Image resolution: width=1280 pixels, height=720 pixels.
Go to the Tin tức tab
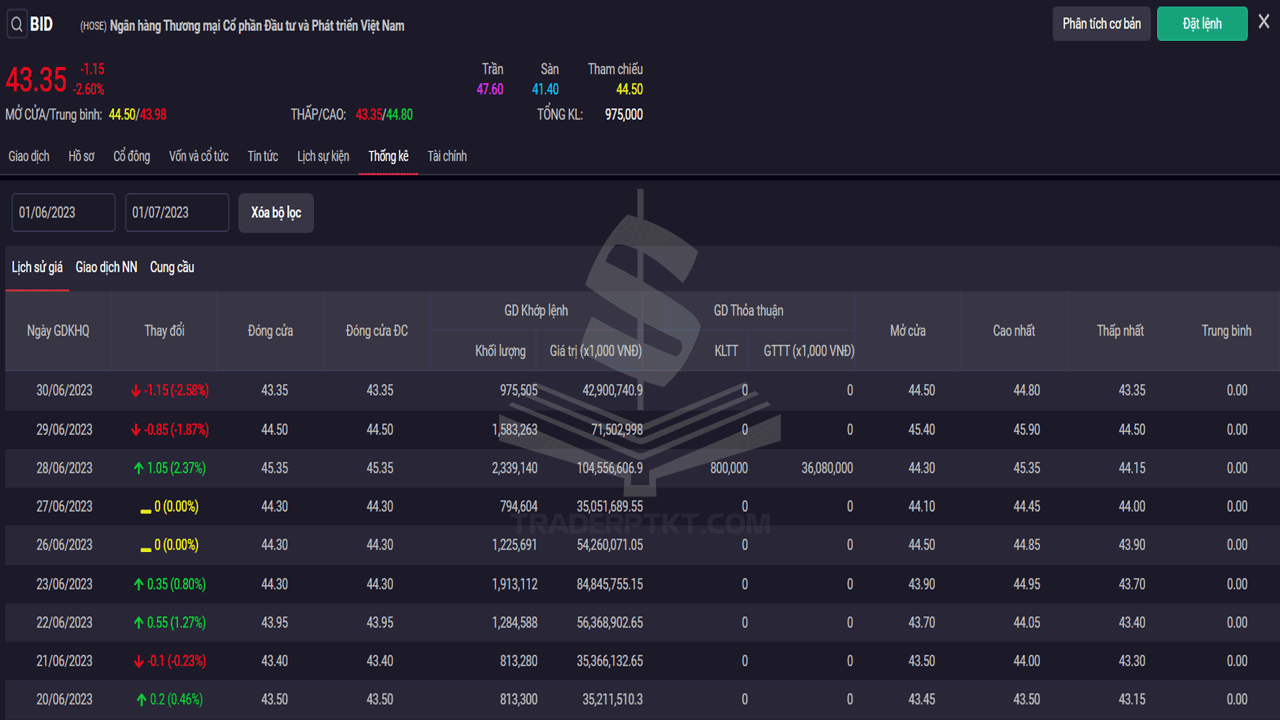click(263, 156)
